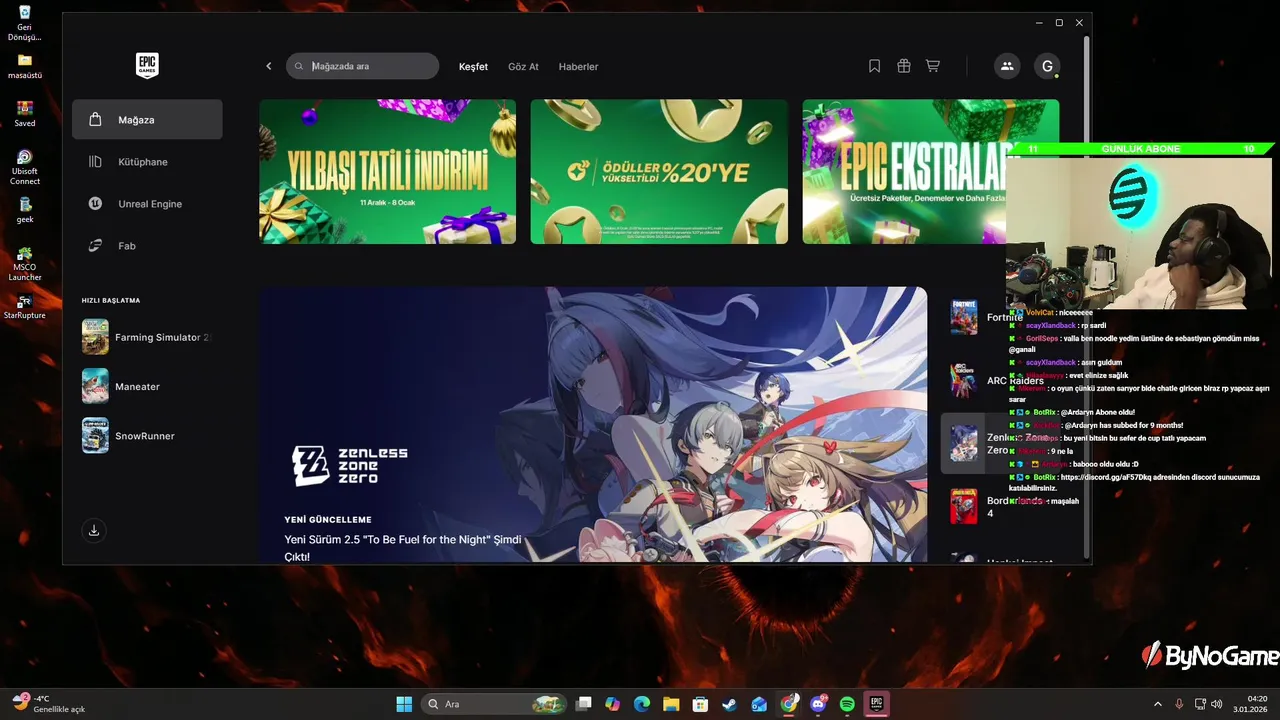
Task: Open the shopping cart icon
Action: (x=932, y=66)
